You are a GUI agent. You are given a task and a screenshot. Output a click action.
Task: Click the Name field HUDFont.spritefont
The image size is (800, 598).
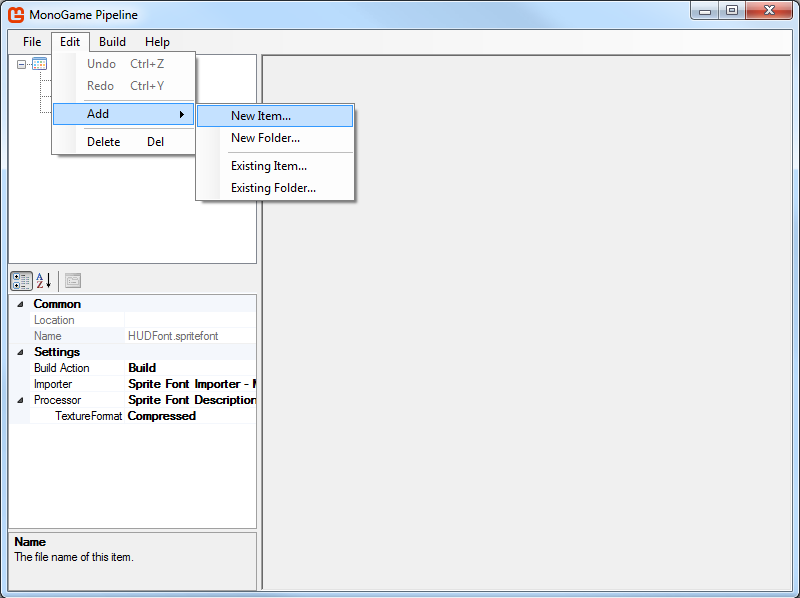190,336
